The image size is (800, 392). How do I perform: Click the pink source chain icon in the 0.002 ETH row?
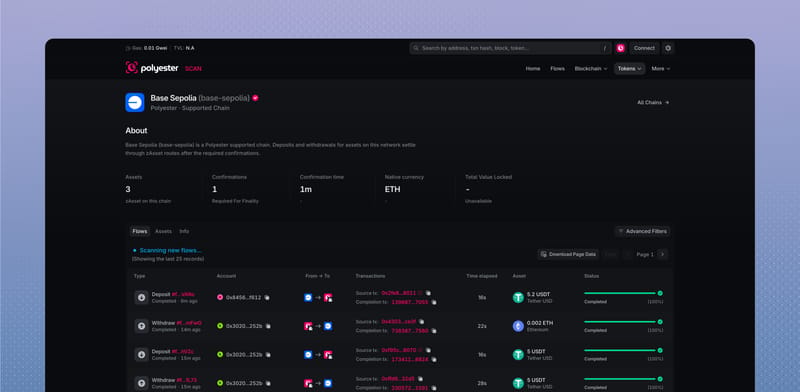pos(308,326)
